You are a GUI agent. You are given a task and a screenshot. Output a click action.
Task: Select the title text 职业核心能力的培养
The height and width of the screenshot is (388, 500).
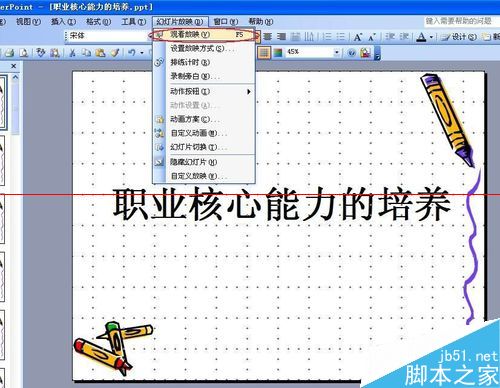click(x=282, y=204)
